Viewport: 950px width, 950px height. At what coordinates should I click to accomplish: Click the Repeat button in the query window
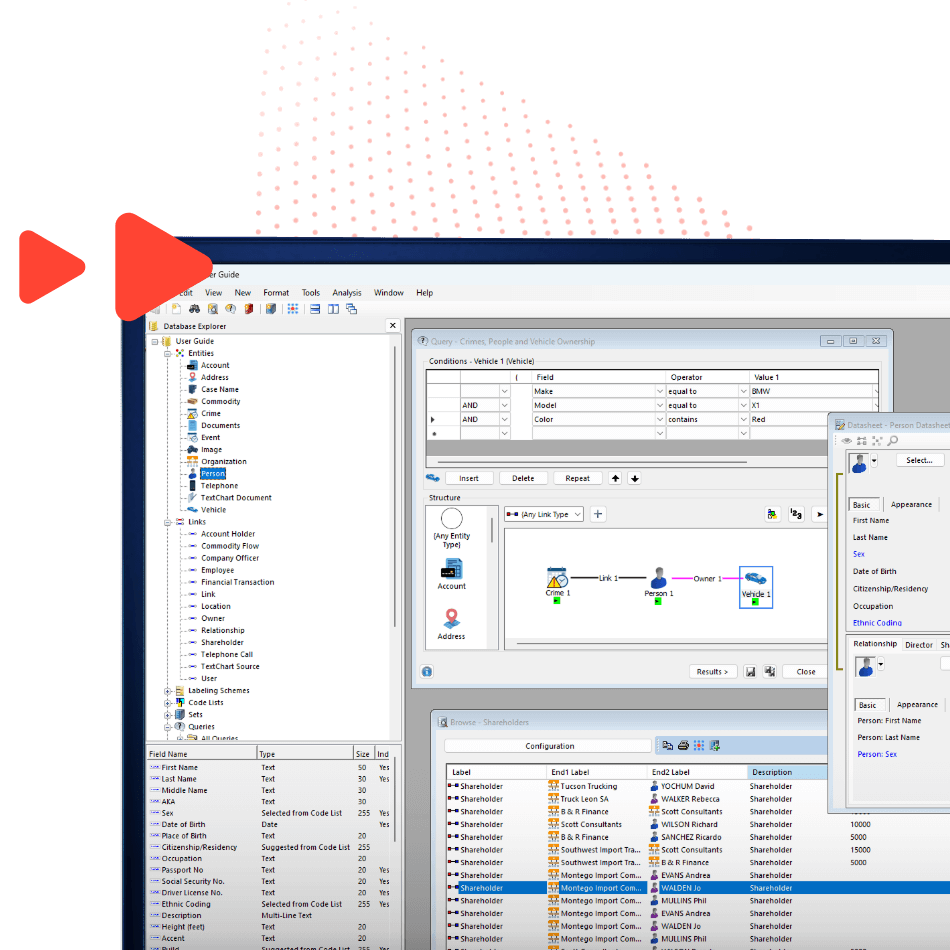578,477
